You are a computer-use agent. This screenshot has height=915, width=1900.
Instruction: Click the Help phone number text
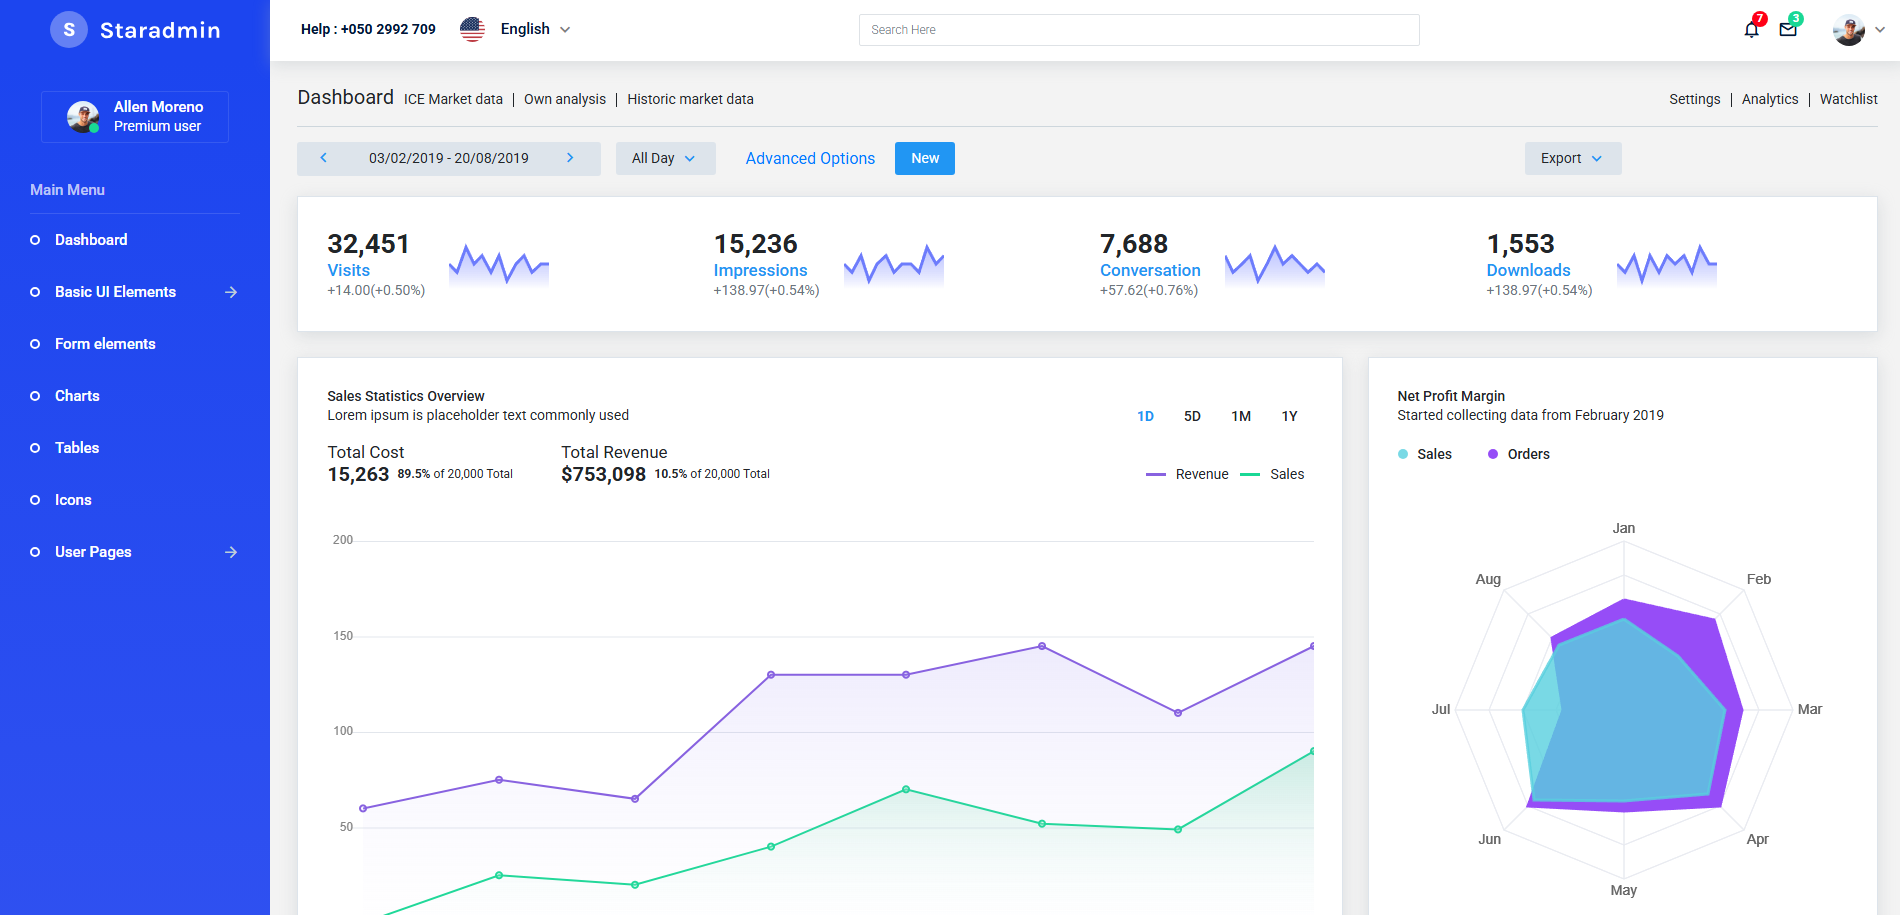368,29
